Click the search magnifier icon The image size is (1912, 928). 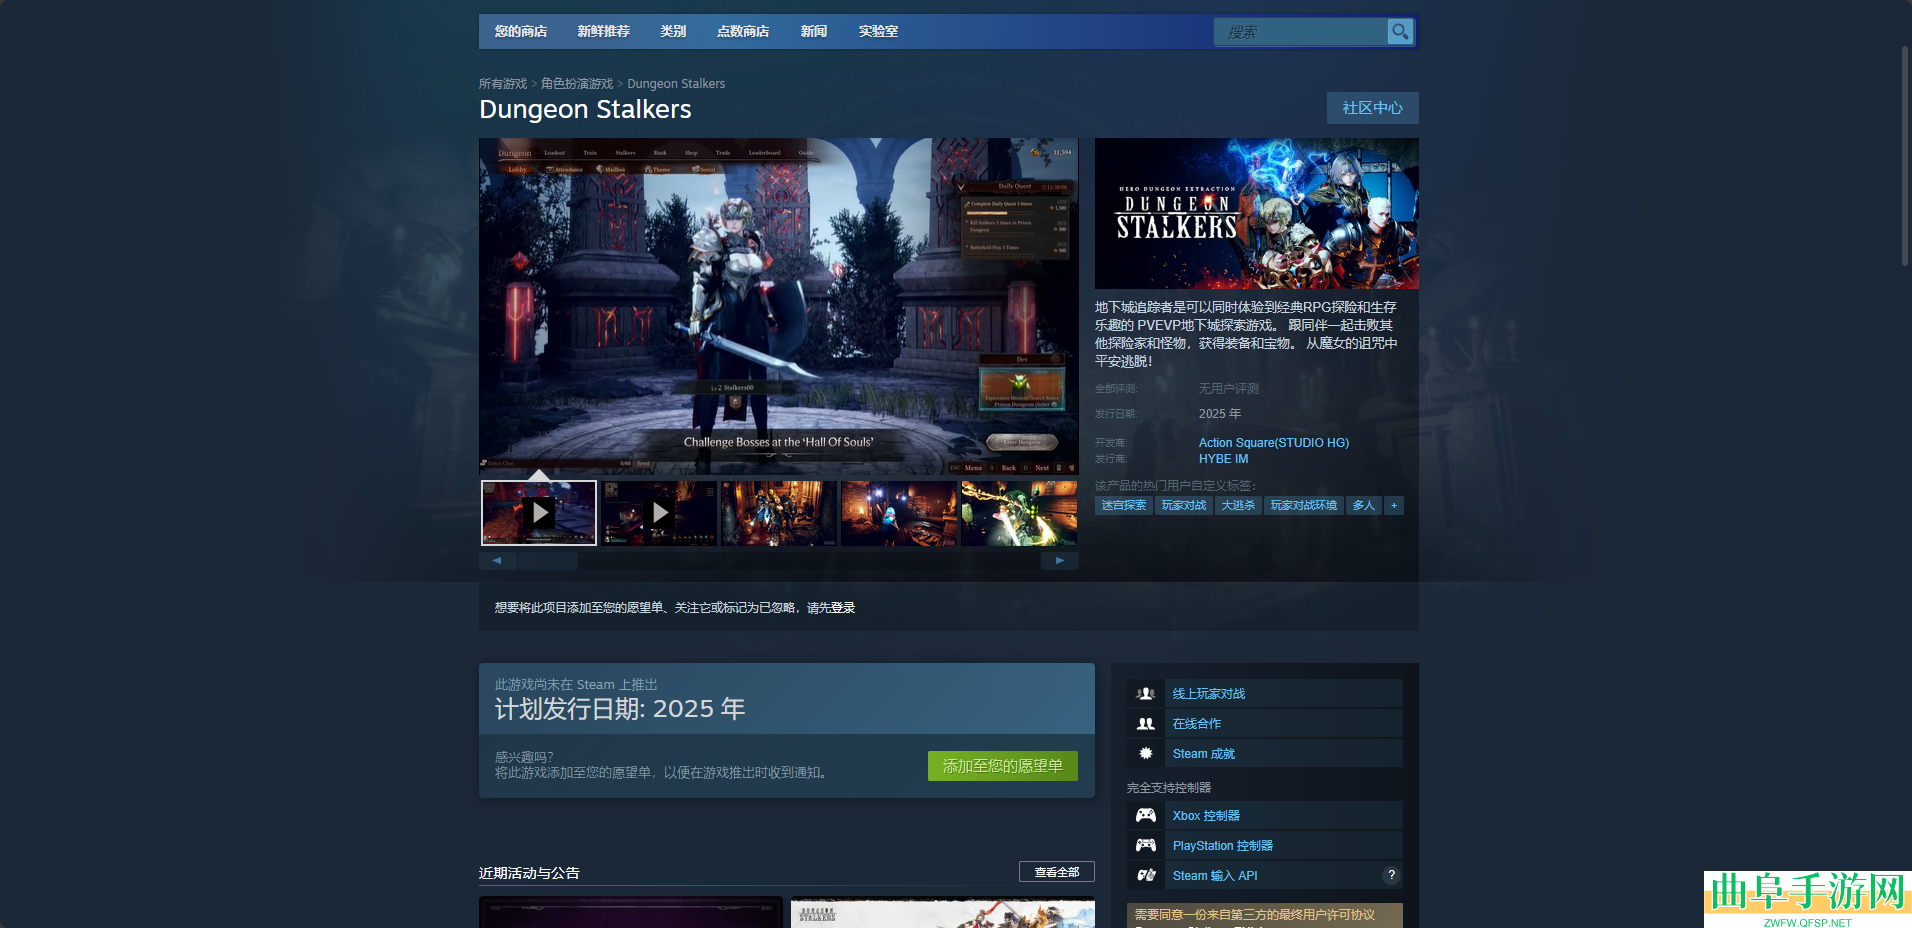pyautogui.click(x=1400, y=32)
